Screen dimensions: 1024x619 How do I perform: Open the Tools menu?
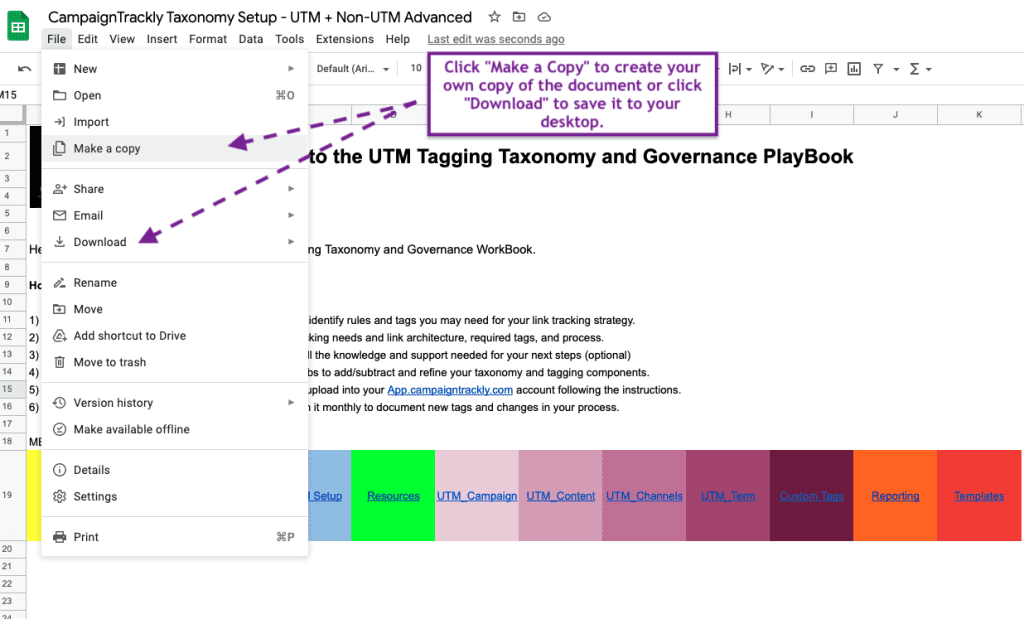(x=289, y=39)
